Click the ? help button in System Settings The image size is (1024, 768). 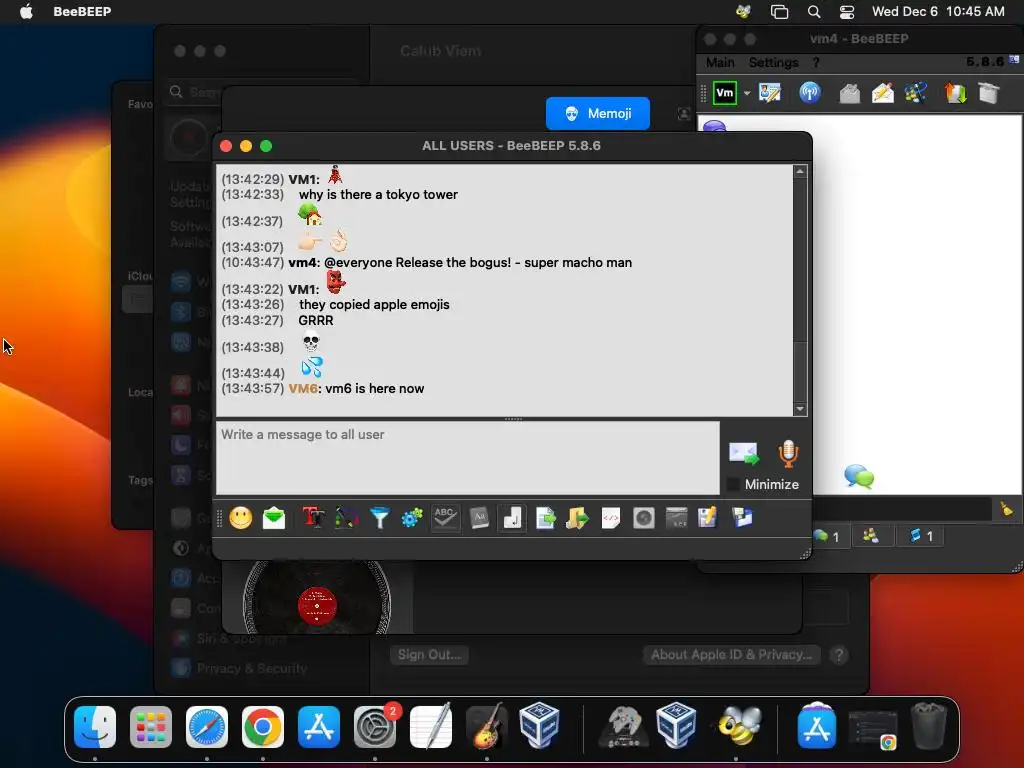coord(839,654)
